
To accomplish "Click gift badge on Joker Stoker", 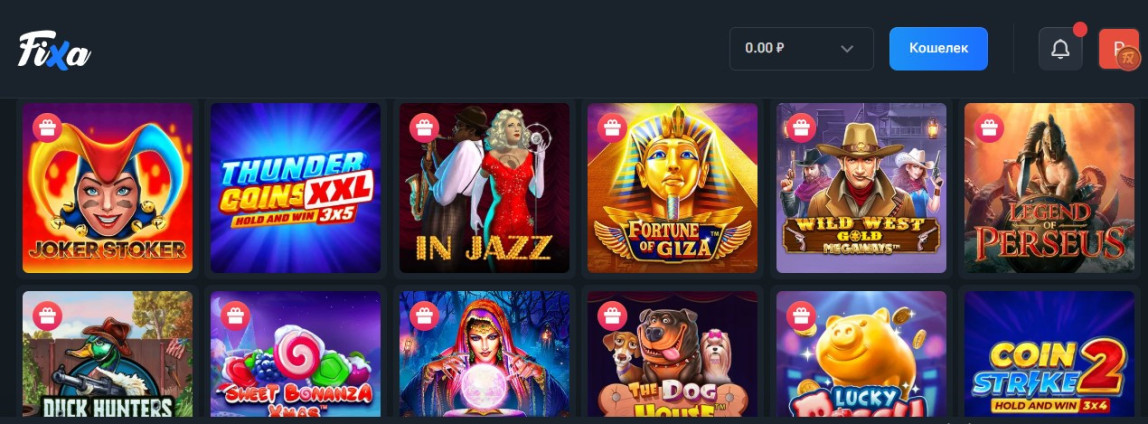I will 48,128.
